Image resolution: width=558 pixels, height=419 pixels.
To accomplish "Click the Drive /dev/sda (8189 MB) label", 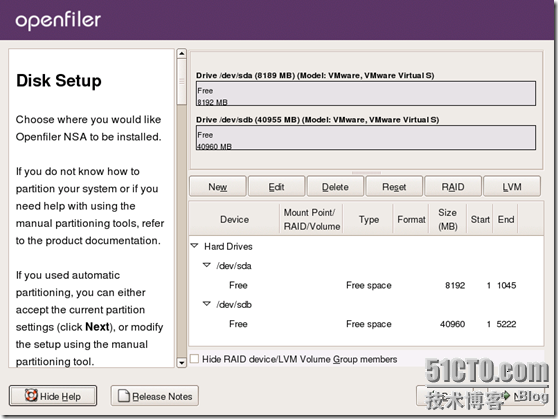I will click(315, 75).
